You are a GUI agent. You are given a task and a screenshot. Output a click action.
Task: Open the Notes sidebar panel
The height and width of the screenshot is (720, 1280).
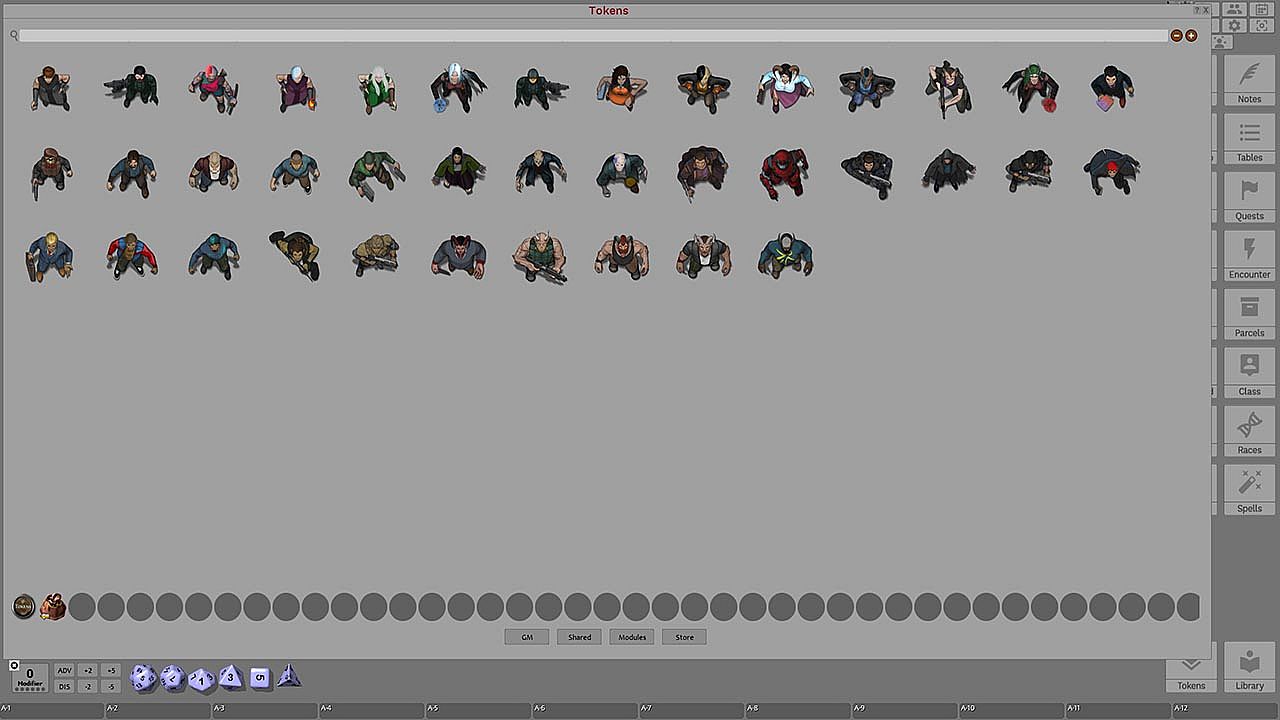[1249, 80]
